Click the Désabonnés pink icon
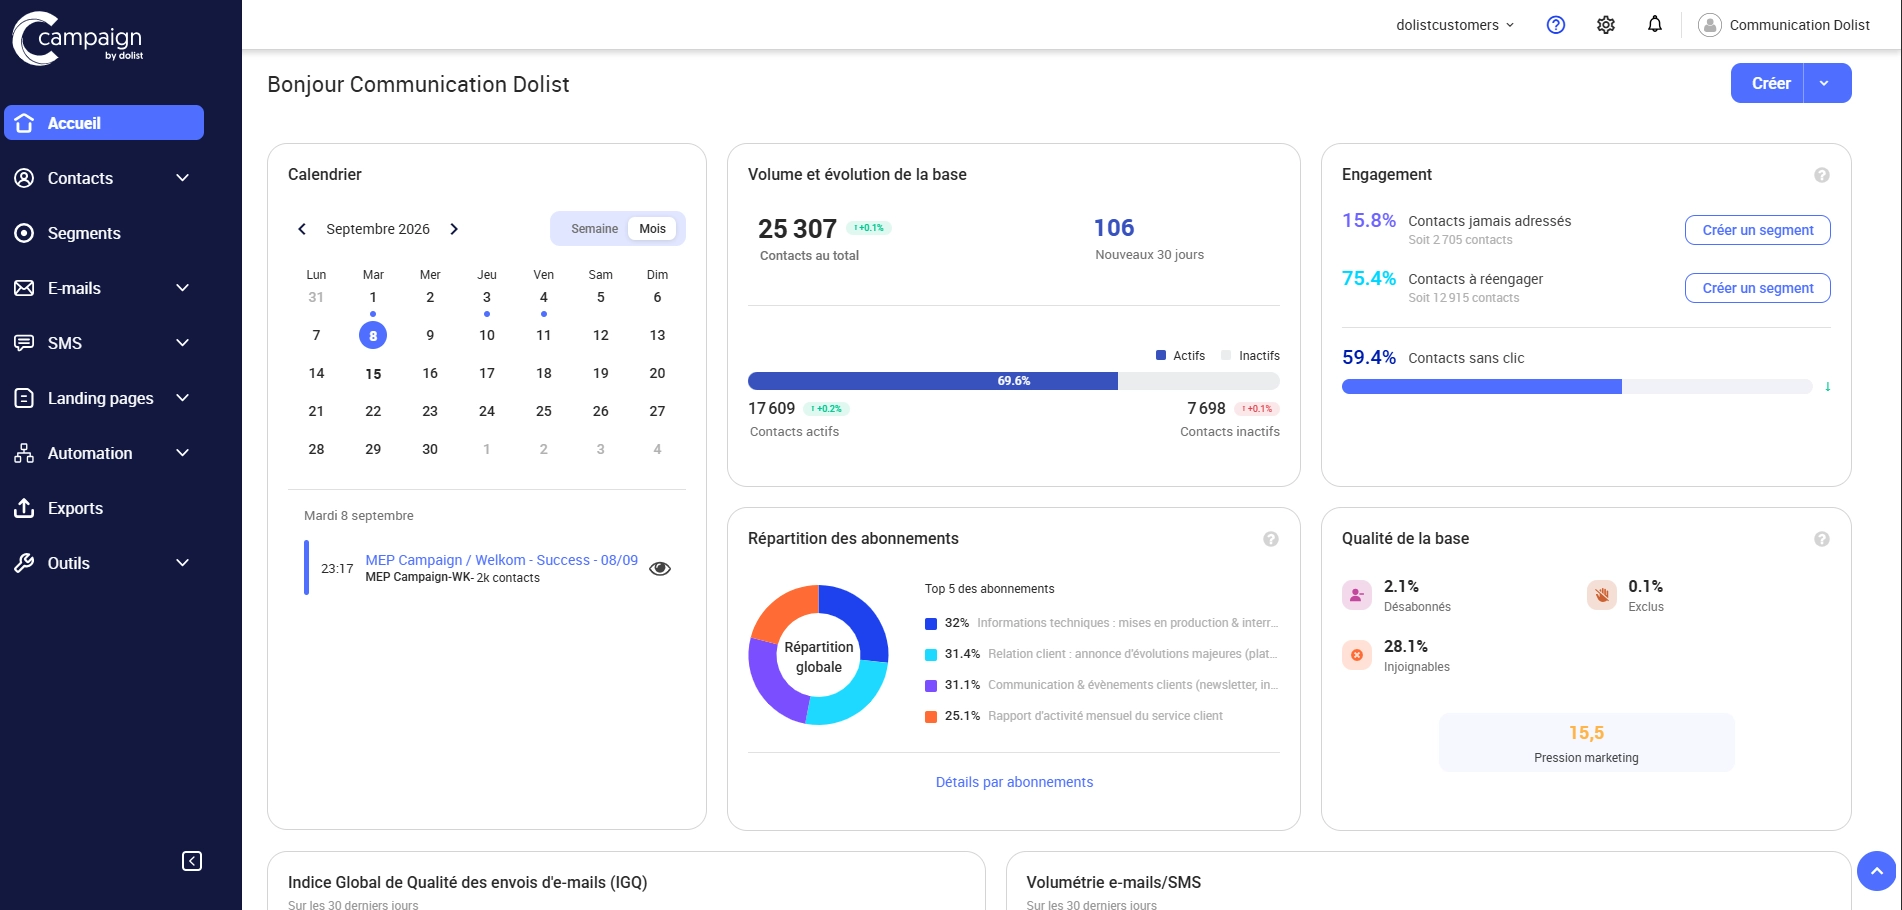Screen dimensions: 1902x910 (1357, 595)
